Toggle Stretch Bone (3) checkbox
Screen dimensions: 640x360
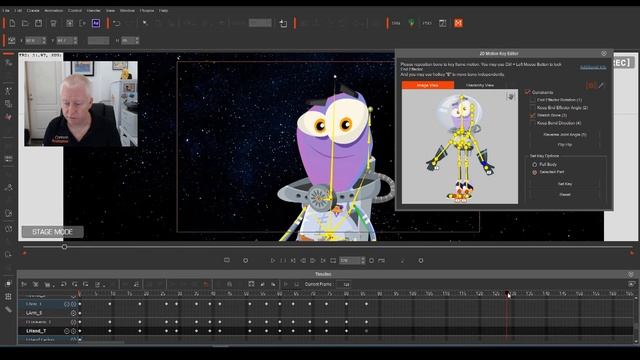tap(532, 116)
